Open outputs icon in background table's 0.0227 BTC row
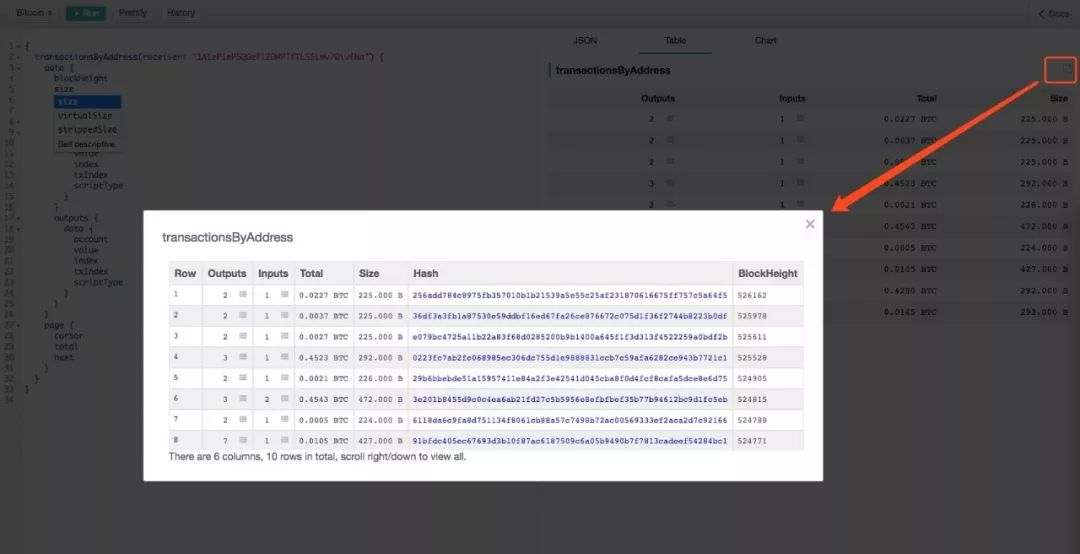The image size is (1080, 554). click(x=670, y=119)
